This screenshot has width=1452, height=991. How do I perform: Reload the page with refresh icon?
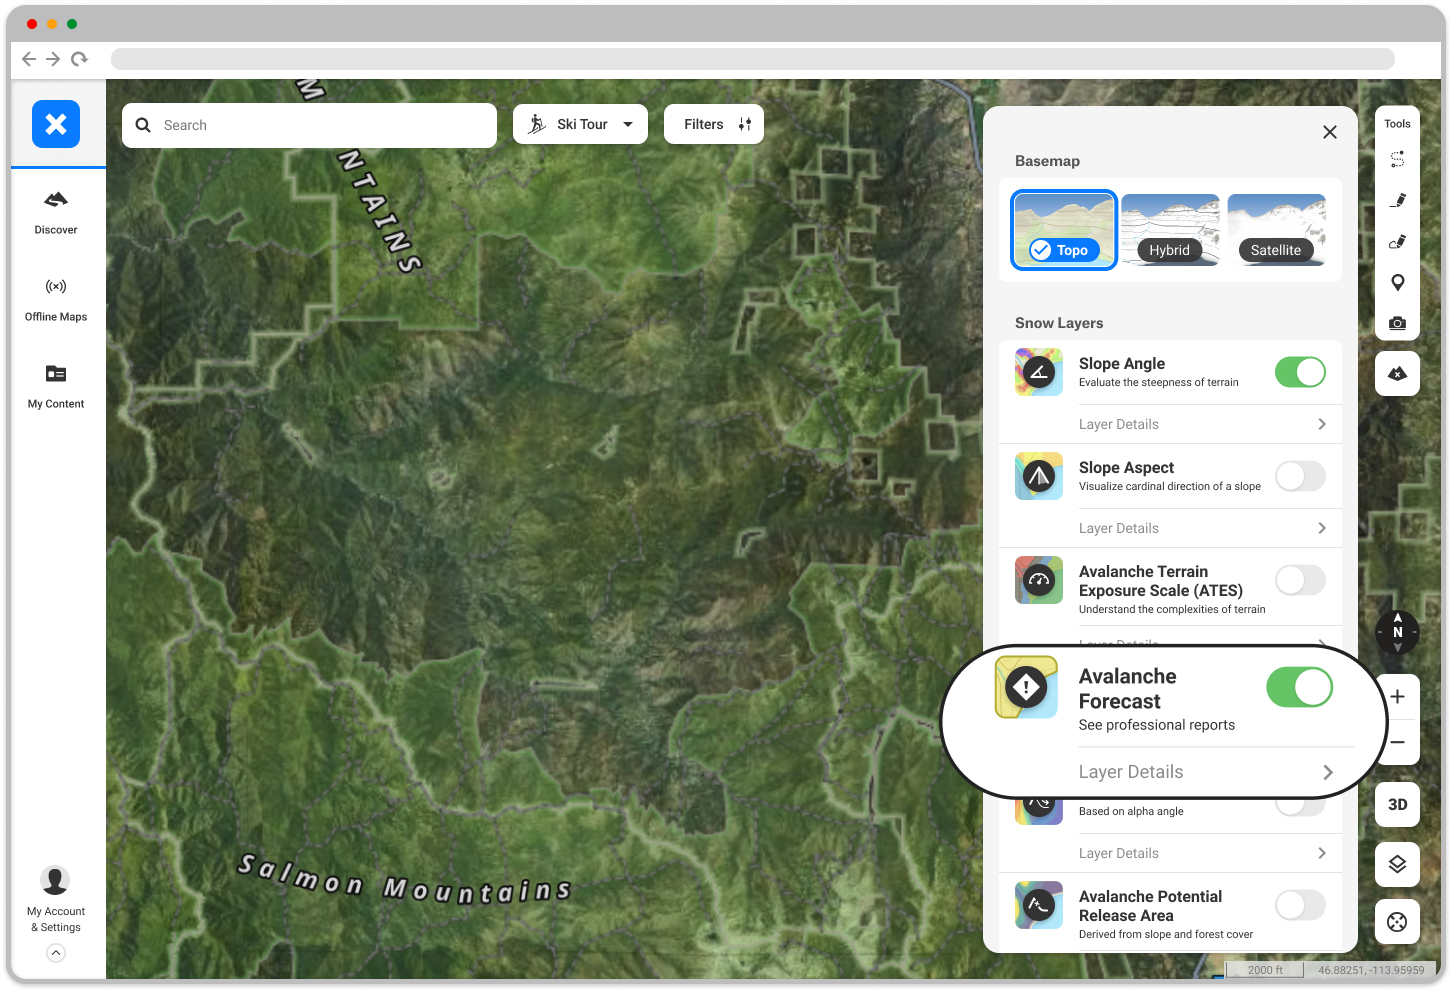click(79, 59)
